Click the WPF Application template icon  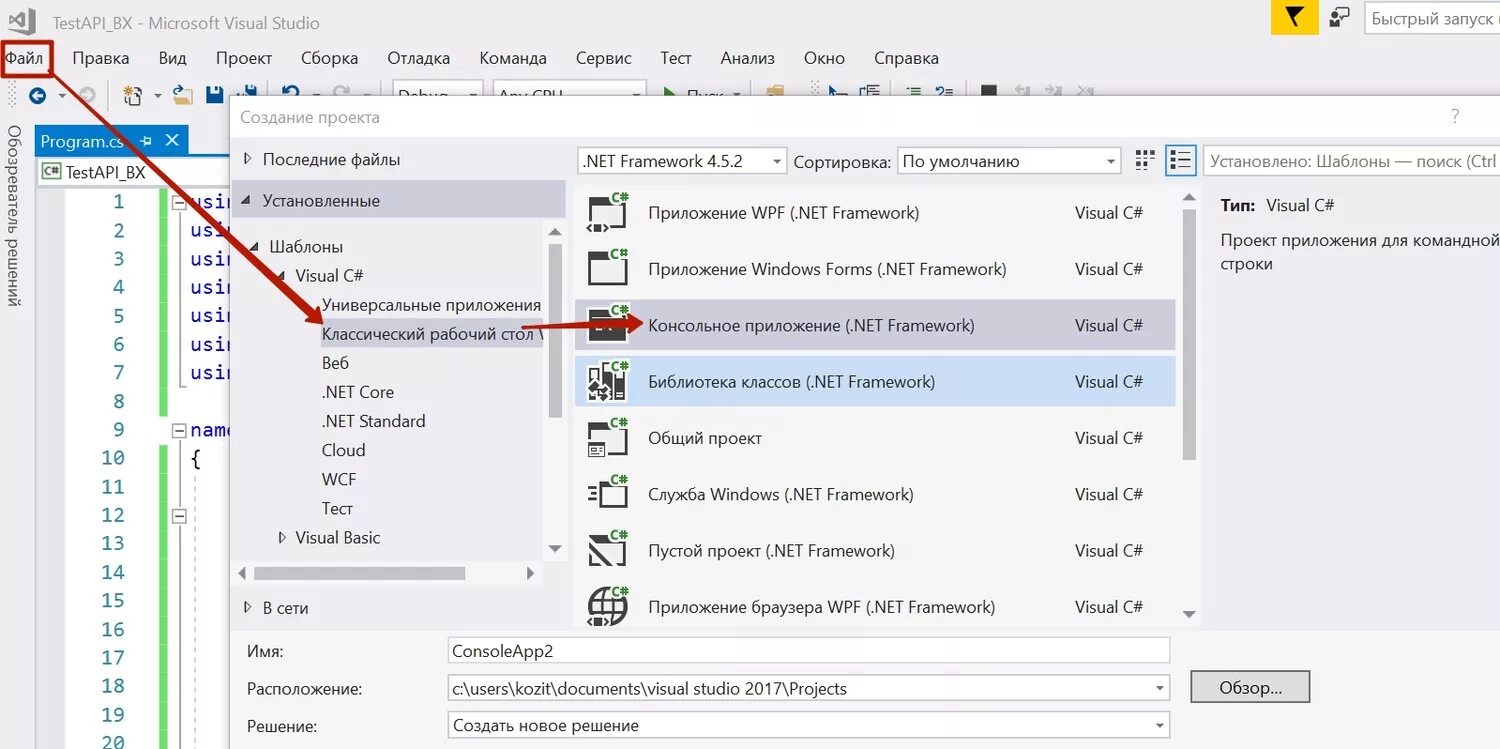pos(606,213)
